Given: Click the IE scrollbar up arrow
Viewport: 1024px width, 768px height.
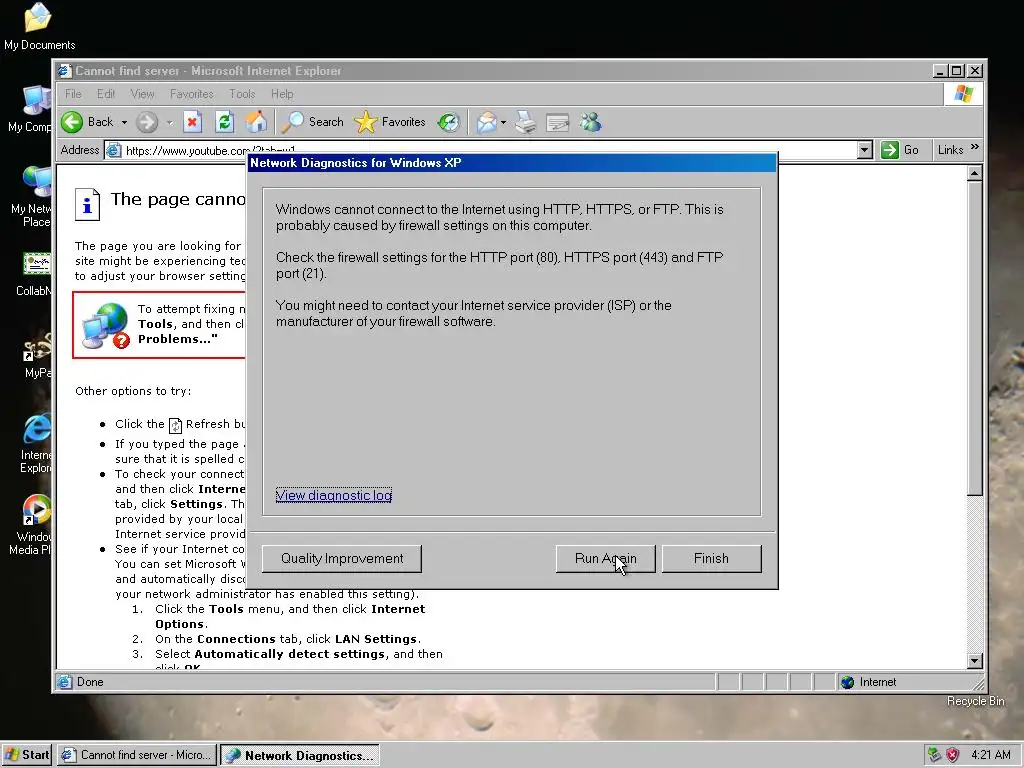Looking at the screenshot, I should [x=974, y=174].
